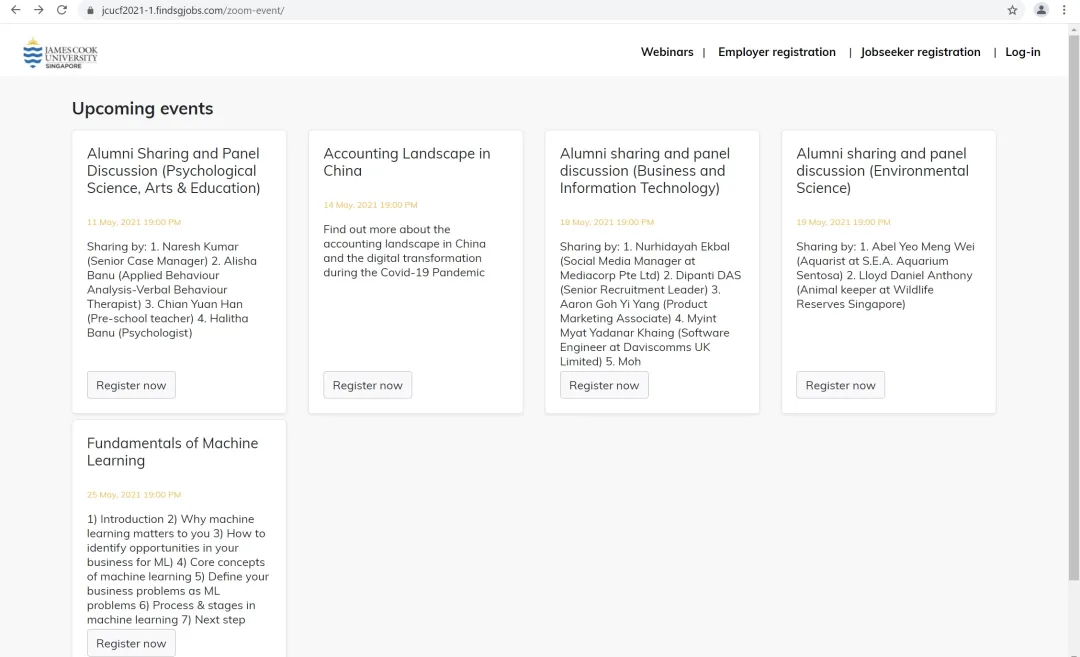Open the Webinars menu item

tap(667, 52)
